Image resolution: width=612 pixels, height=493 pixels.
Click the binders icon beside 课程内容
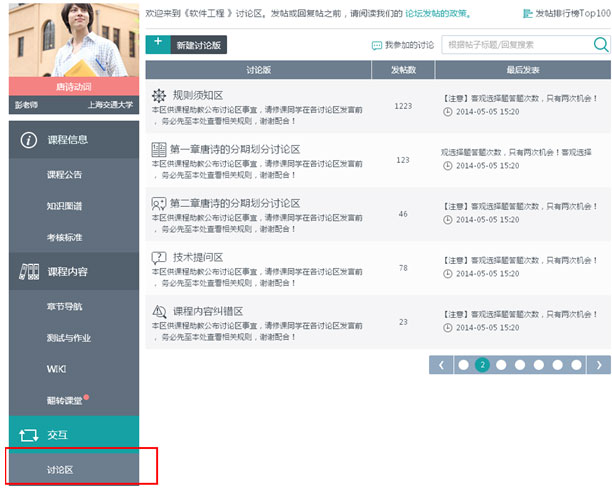(x=29, y=272)
